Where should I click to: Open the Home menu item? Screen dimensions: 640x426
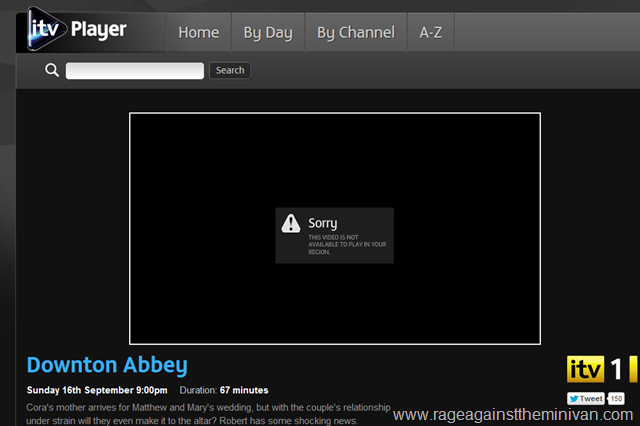tap(199, 32)
